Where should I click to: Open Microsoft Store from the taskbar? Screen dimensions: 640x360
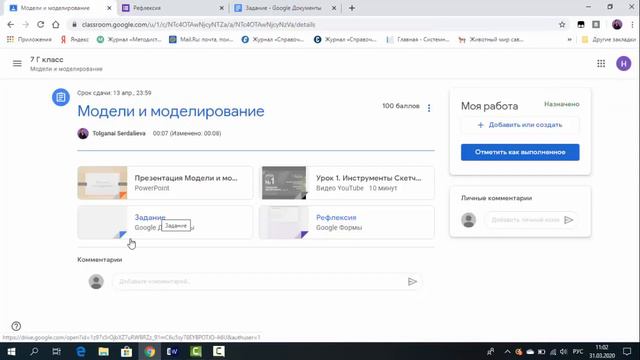tap(127, 351)
